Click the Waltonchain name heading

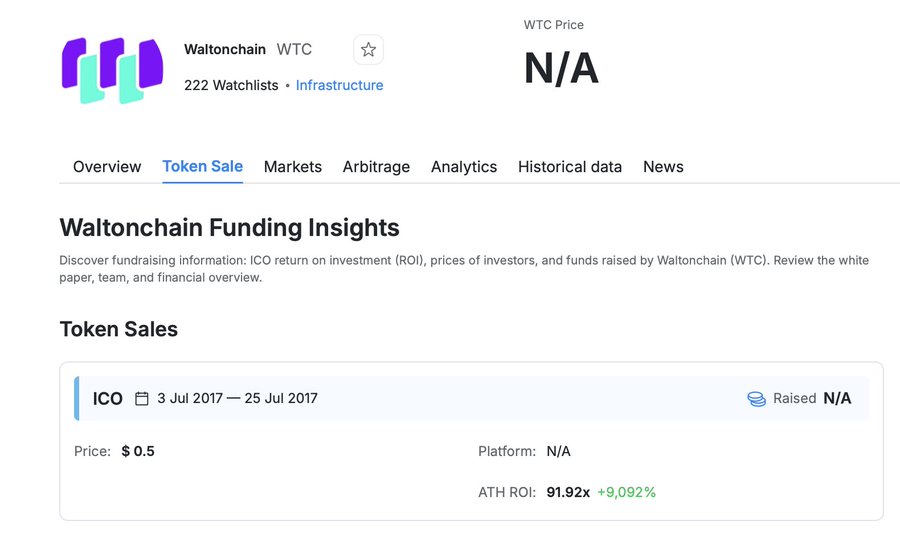click(x=225, y=49)
